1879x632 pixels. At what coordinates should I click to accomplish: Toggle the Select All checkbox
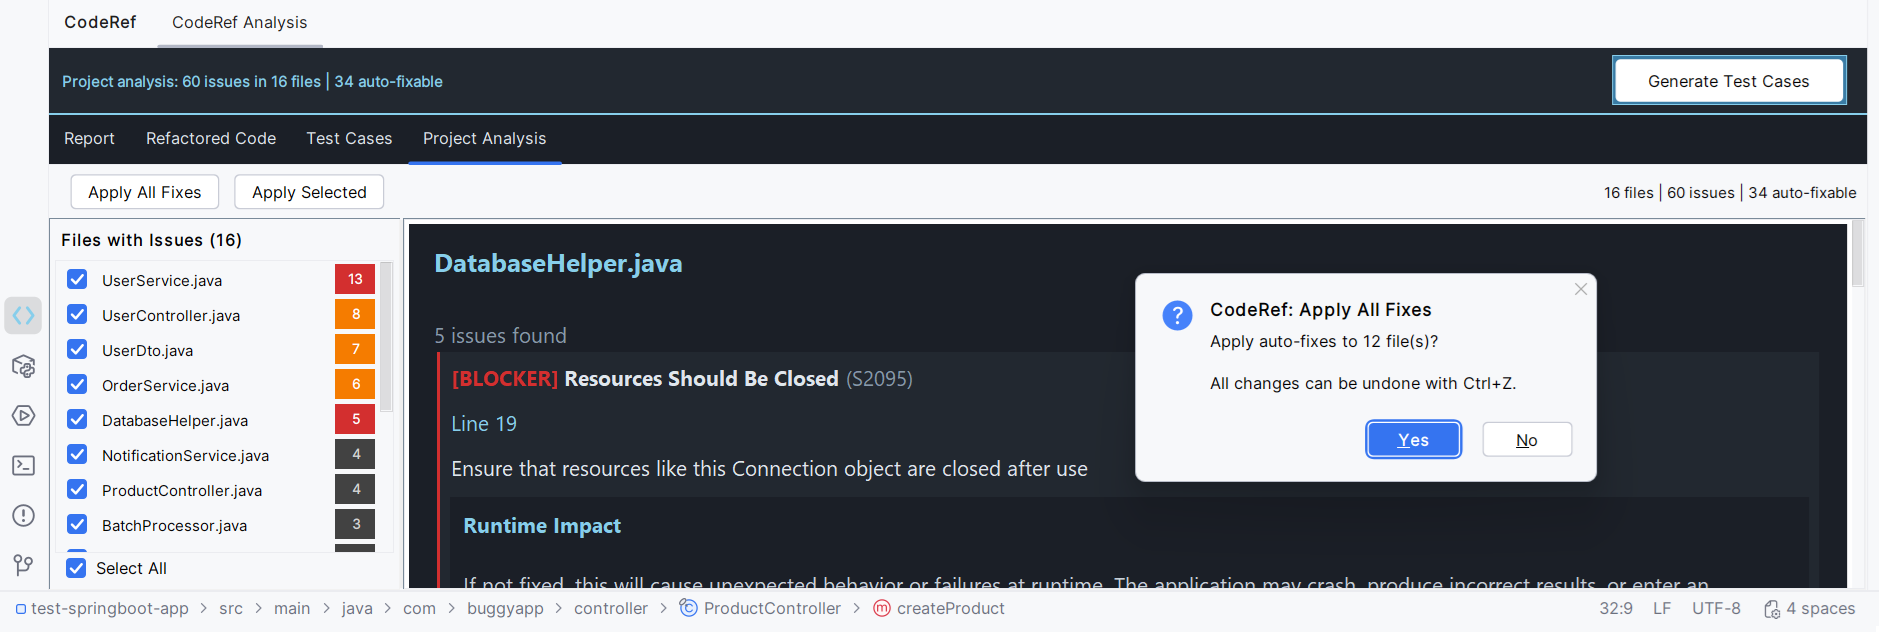[76, 568]
